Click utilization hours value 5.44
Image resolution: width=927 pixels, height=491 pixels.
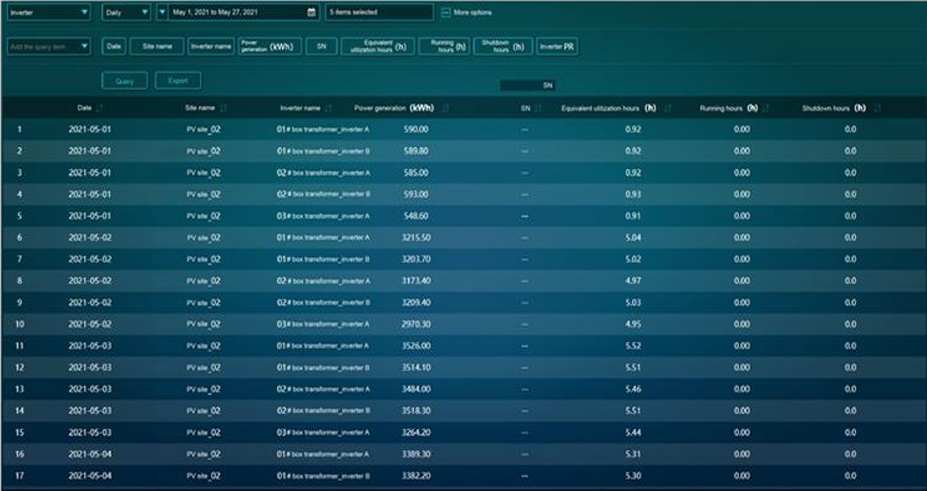pos(633,433)
